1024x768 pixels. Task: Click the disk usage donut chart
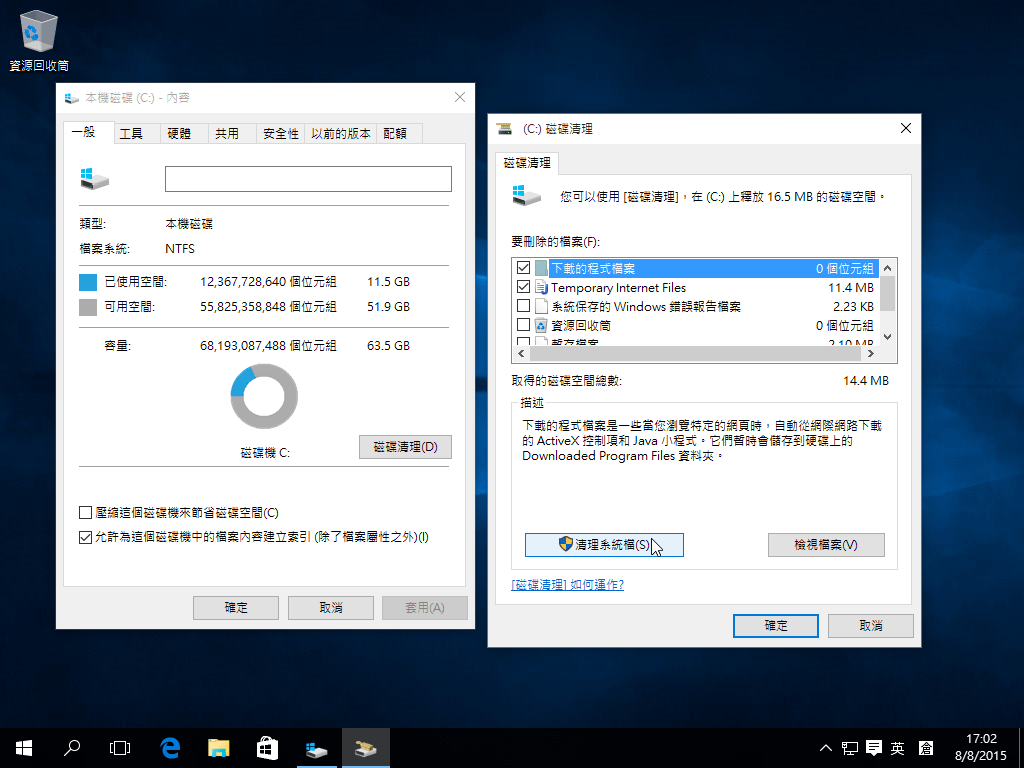264,396
